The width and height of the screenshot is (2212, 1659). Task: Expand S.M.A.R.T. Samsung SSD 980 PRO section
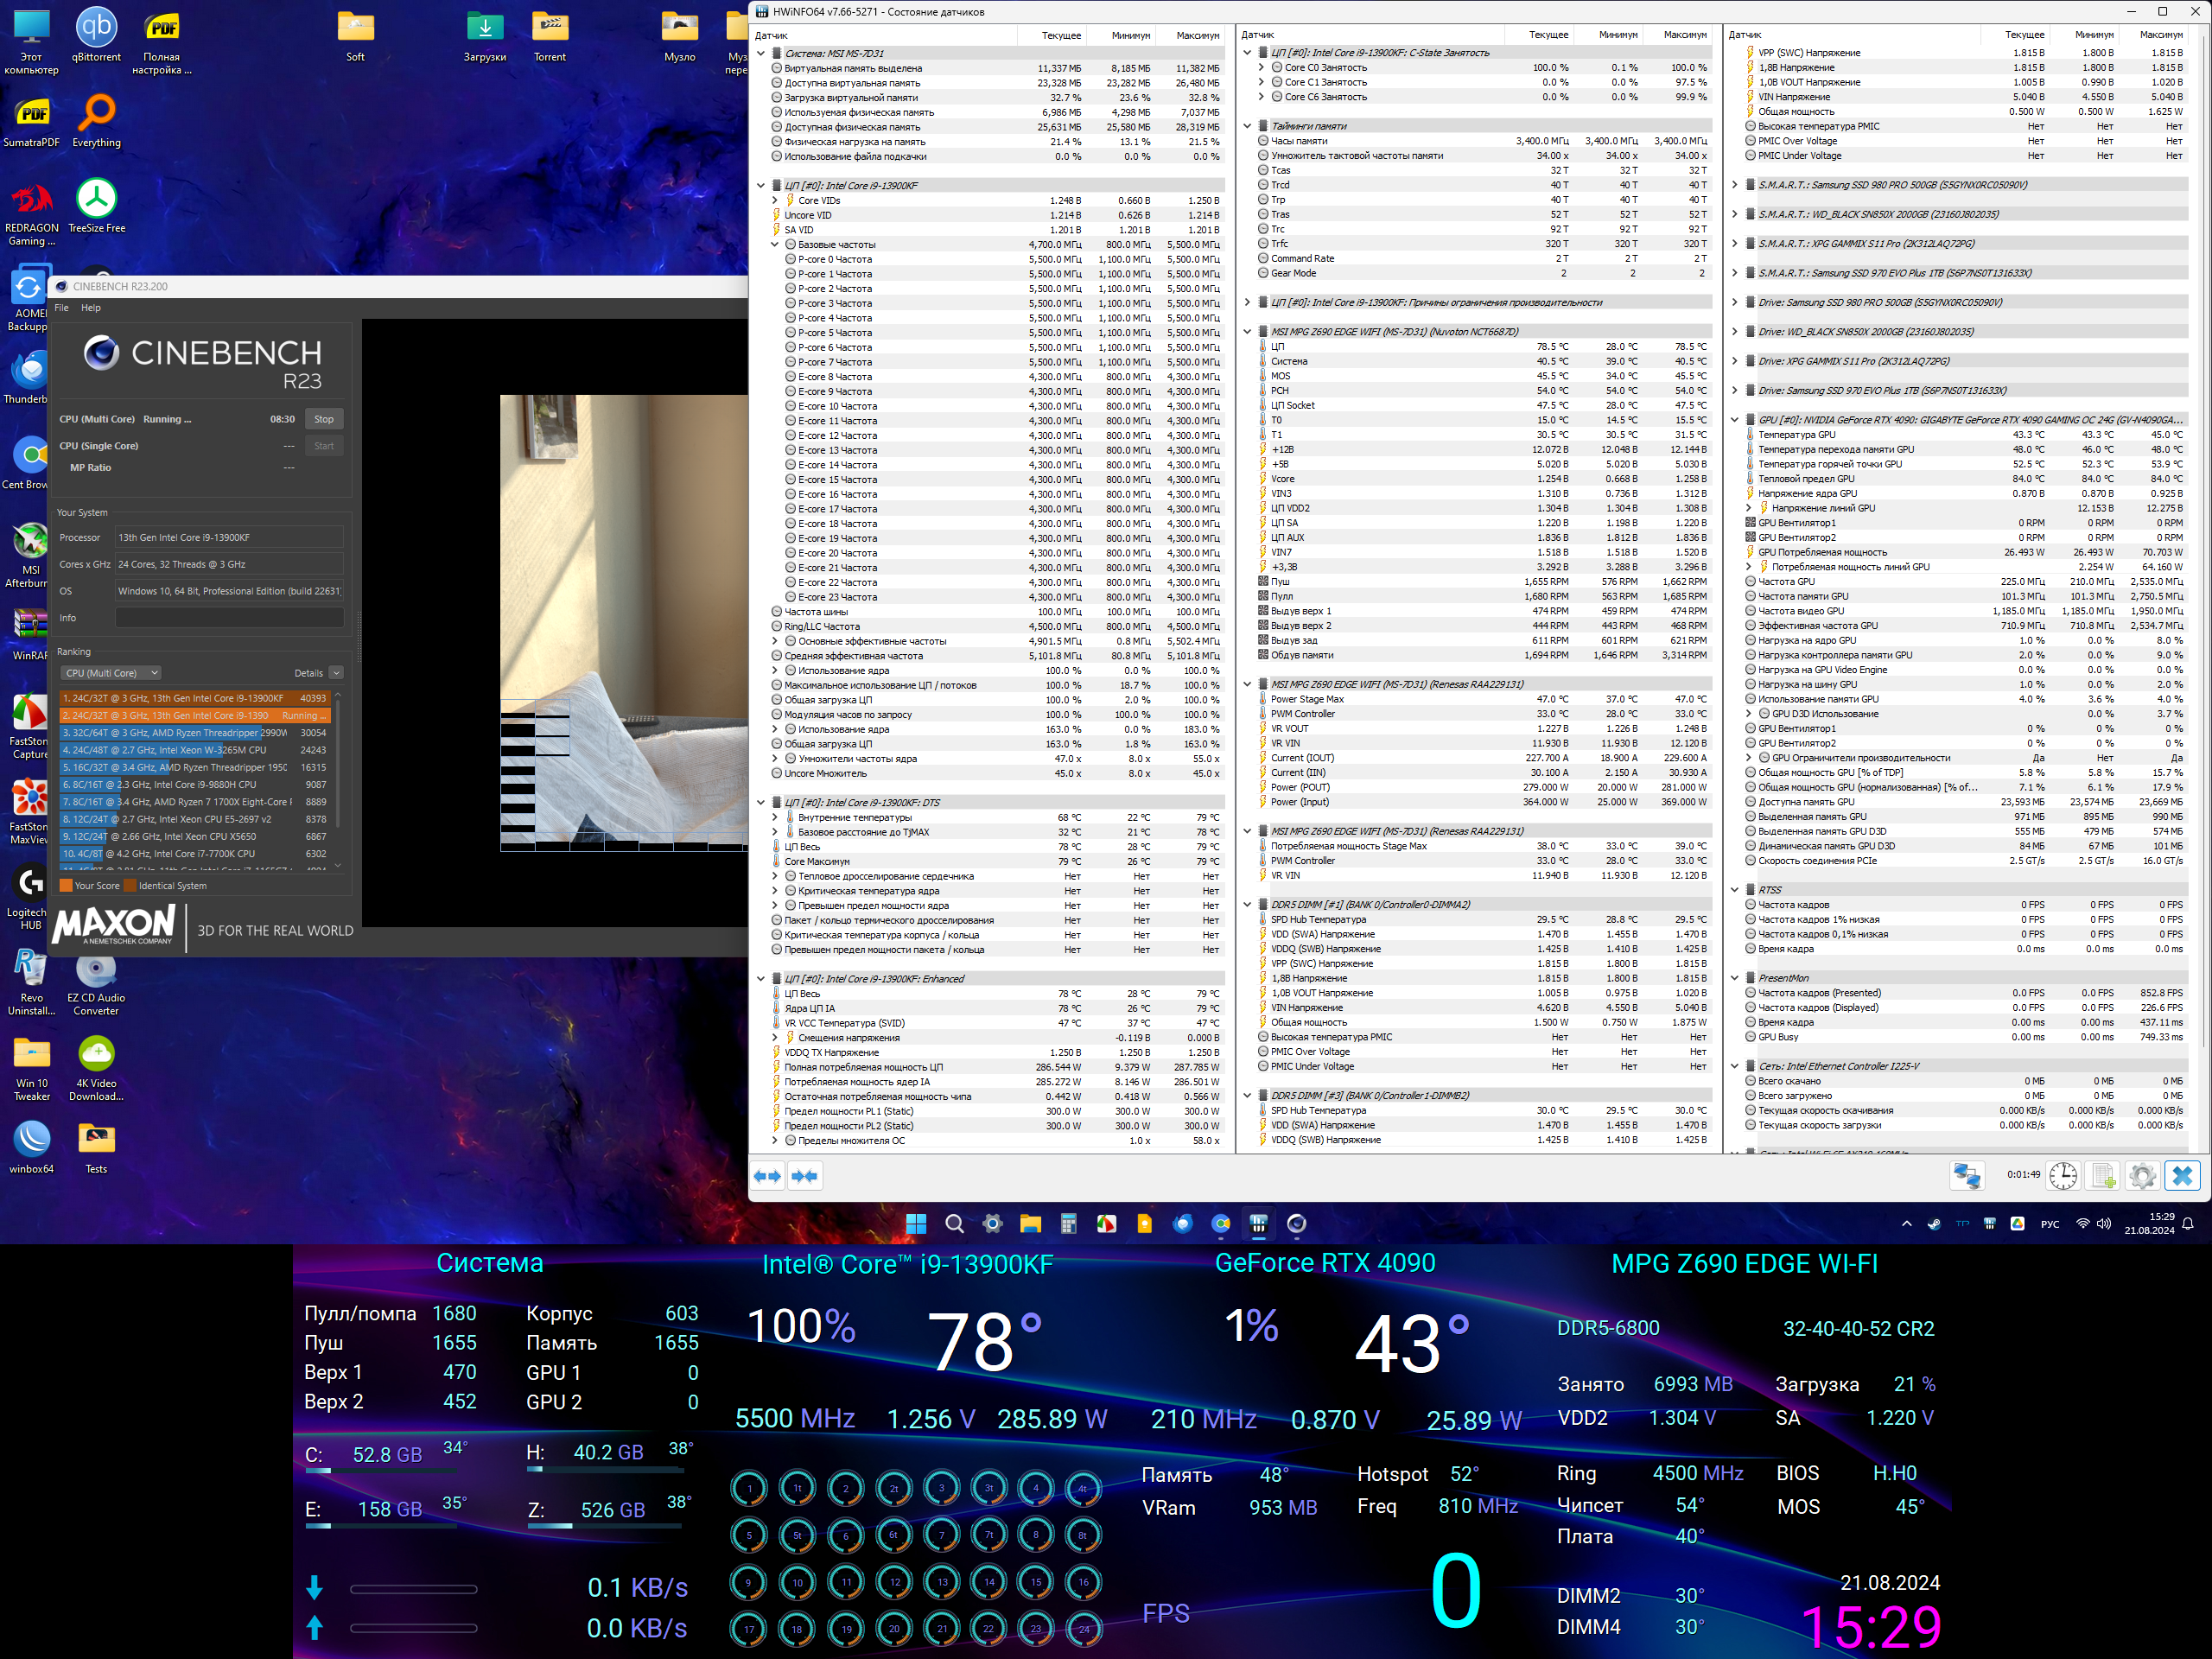coord(1735,185)
